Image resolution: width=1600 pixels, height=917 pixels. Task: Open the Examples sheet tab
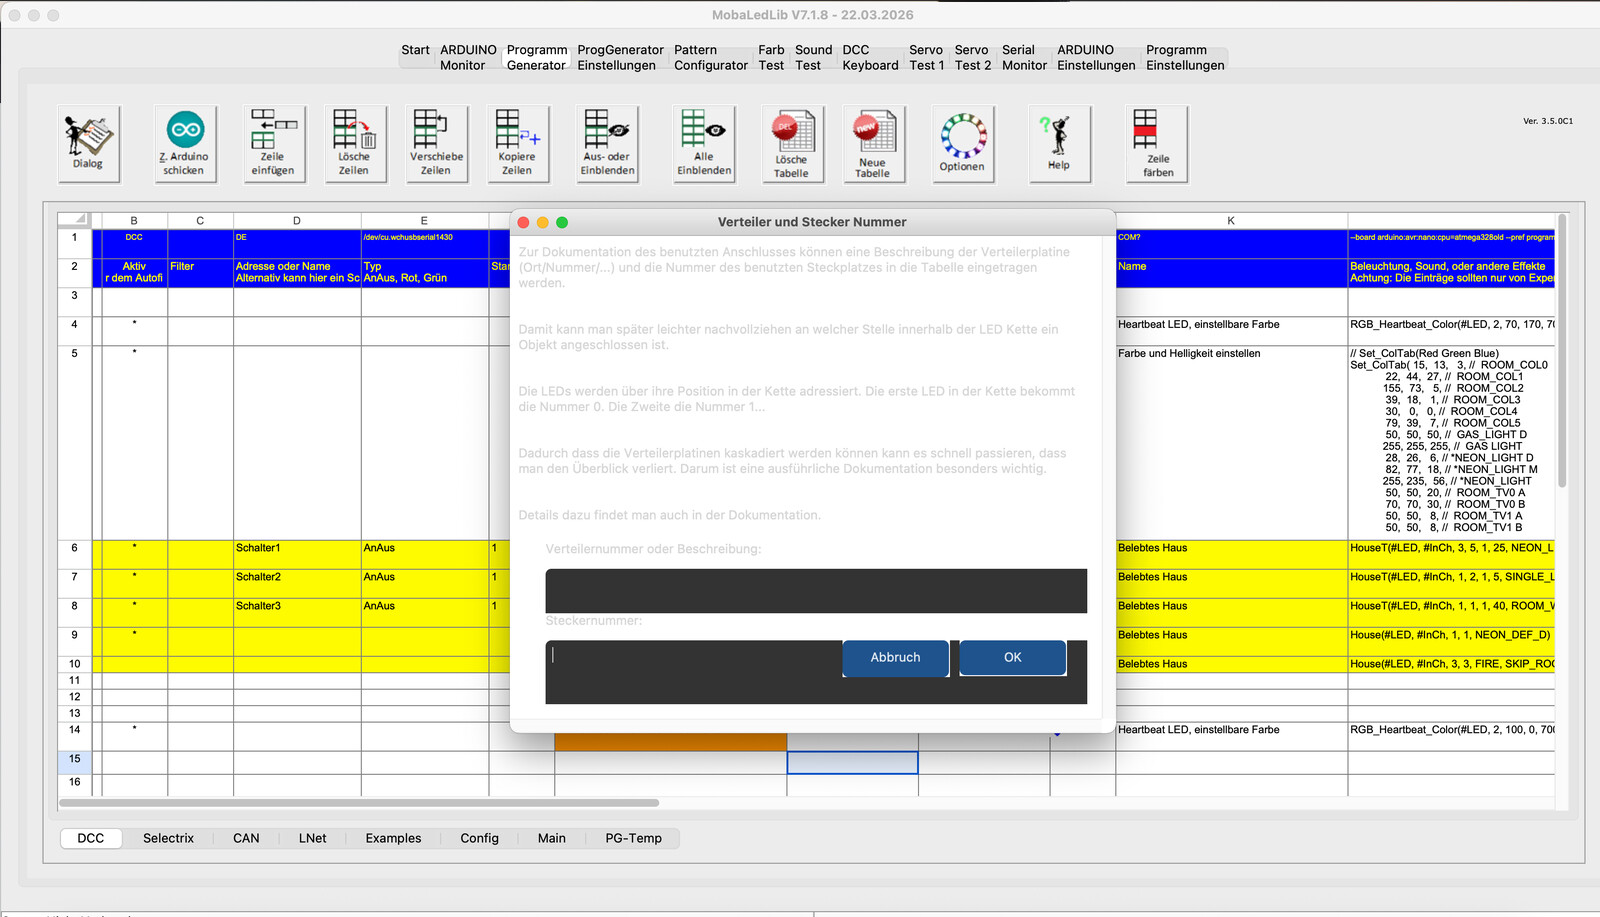pyautogui.click(x=393, y=838)
